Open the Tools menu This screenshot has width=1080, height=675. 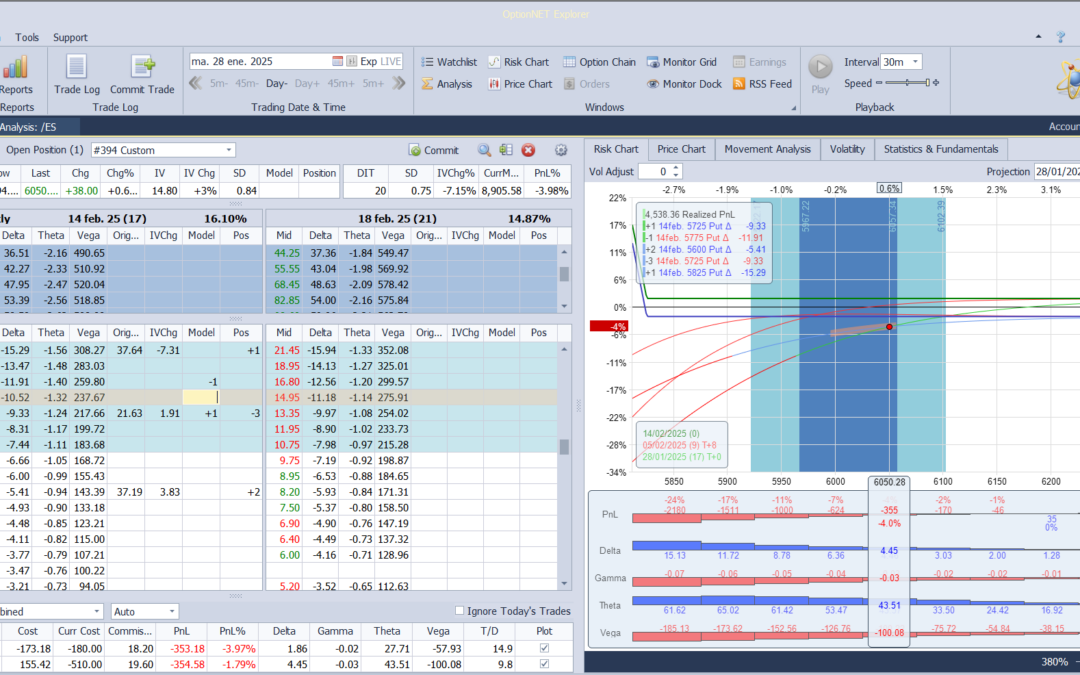pyautogui.click(x=27, y=37)
